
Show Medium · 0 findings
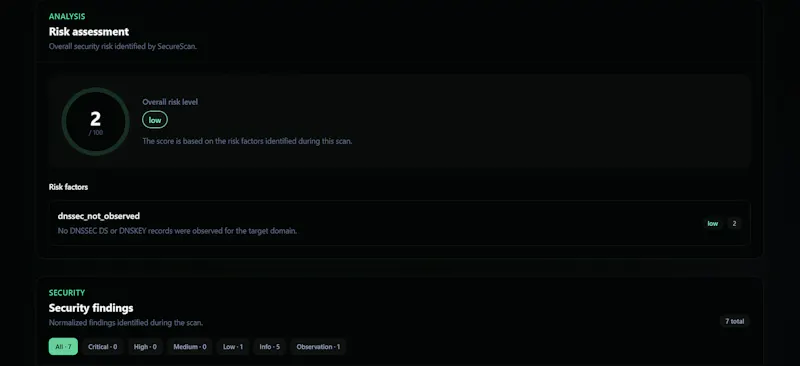(x=190, y=347)
